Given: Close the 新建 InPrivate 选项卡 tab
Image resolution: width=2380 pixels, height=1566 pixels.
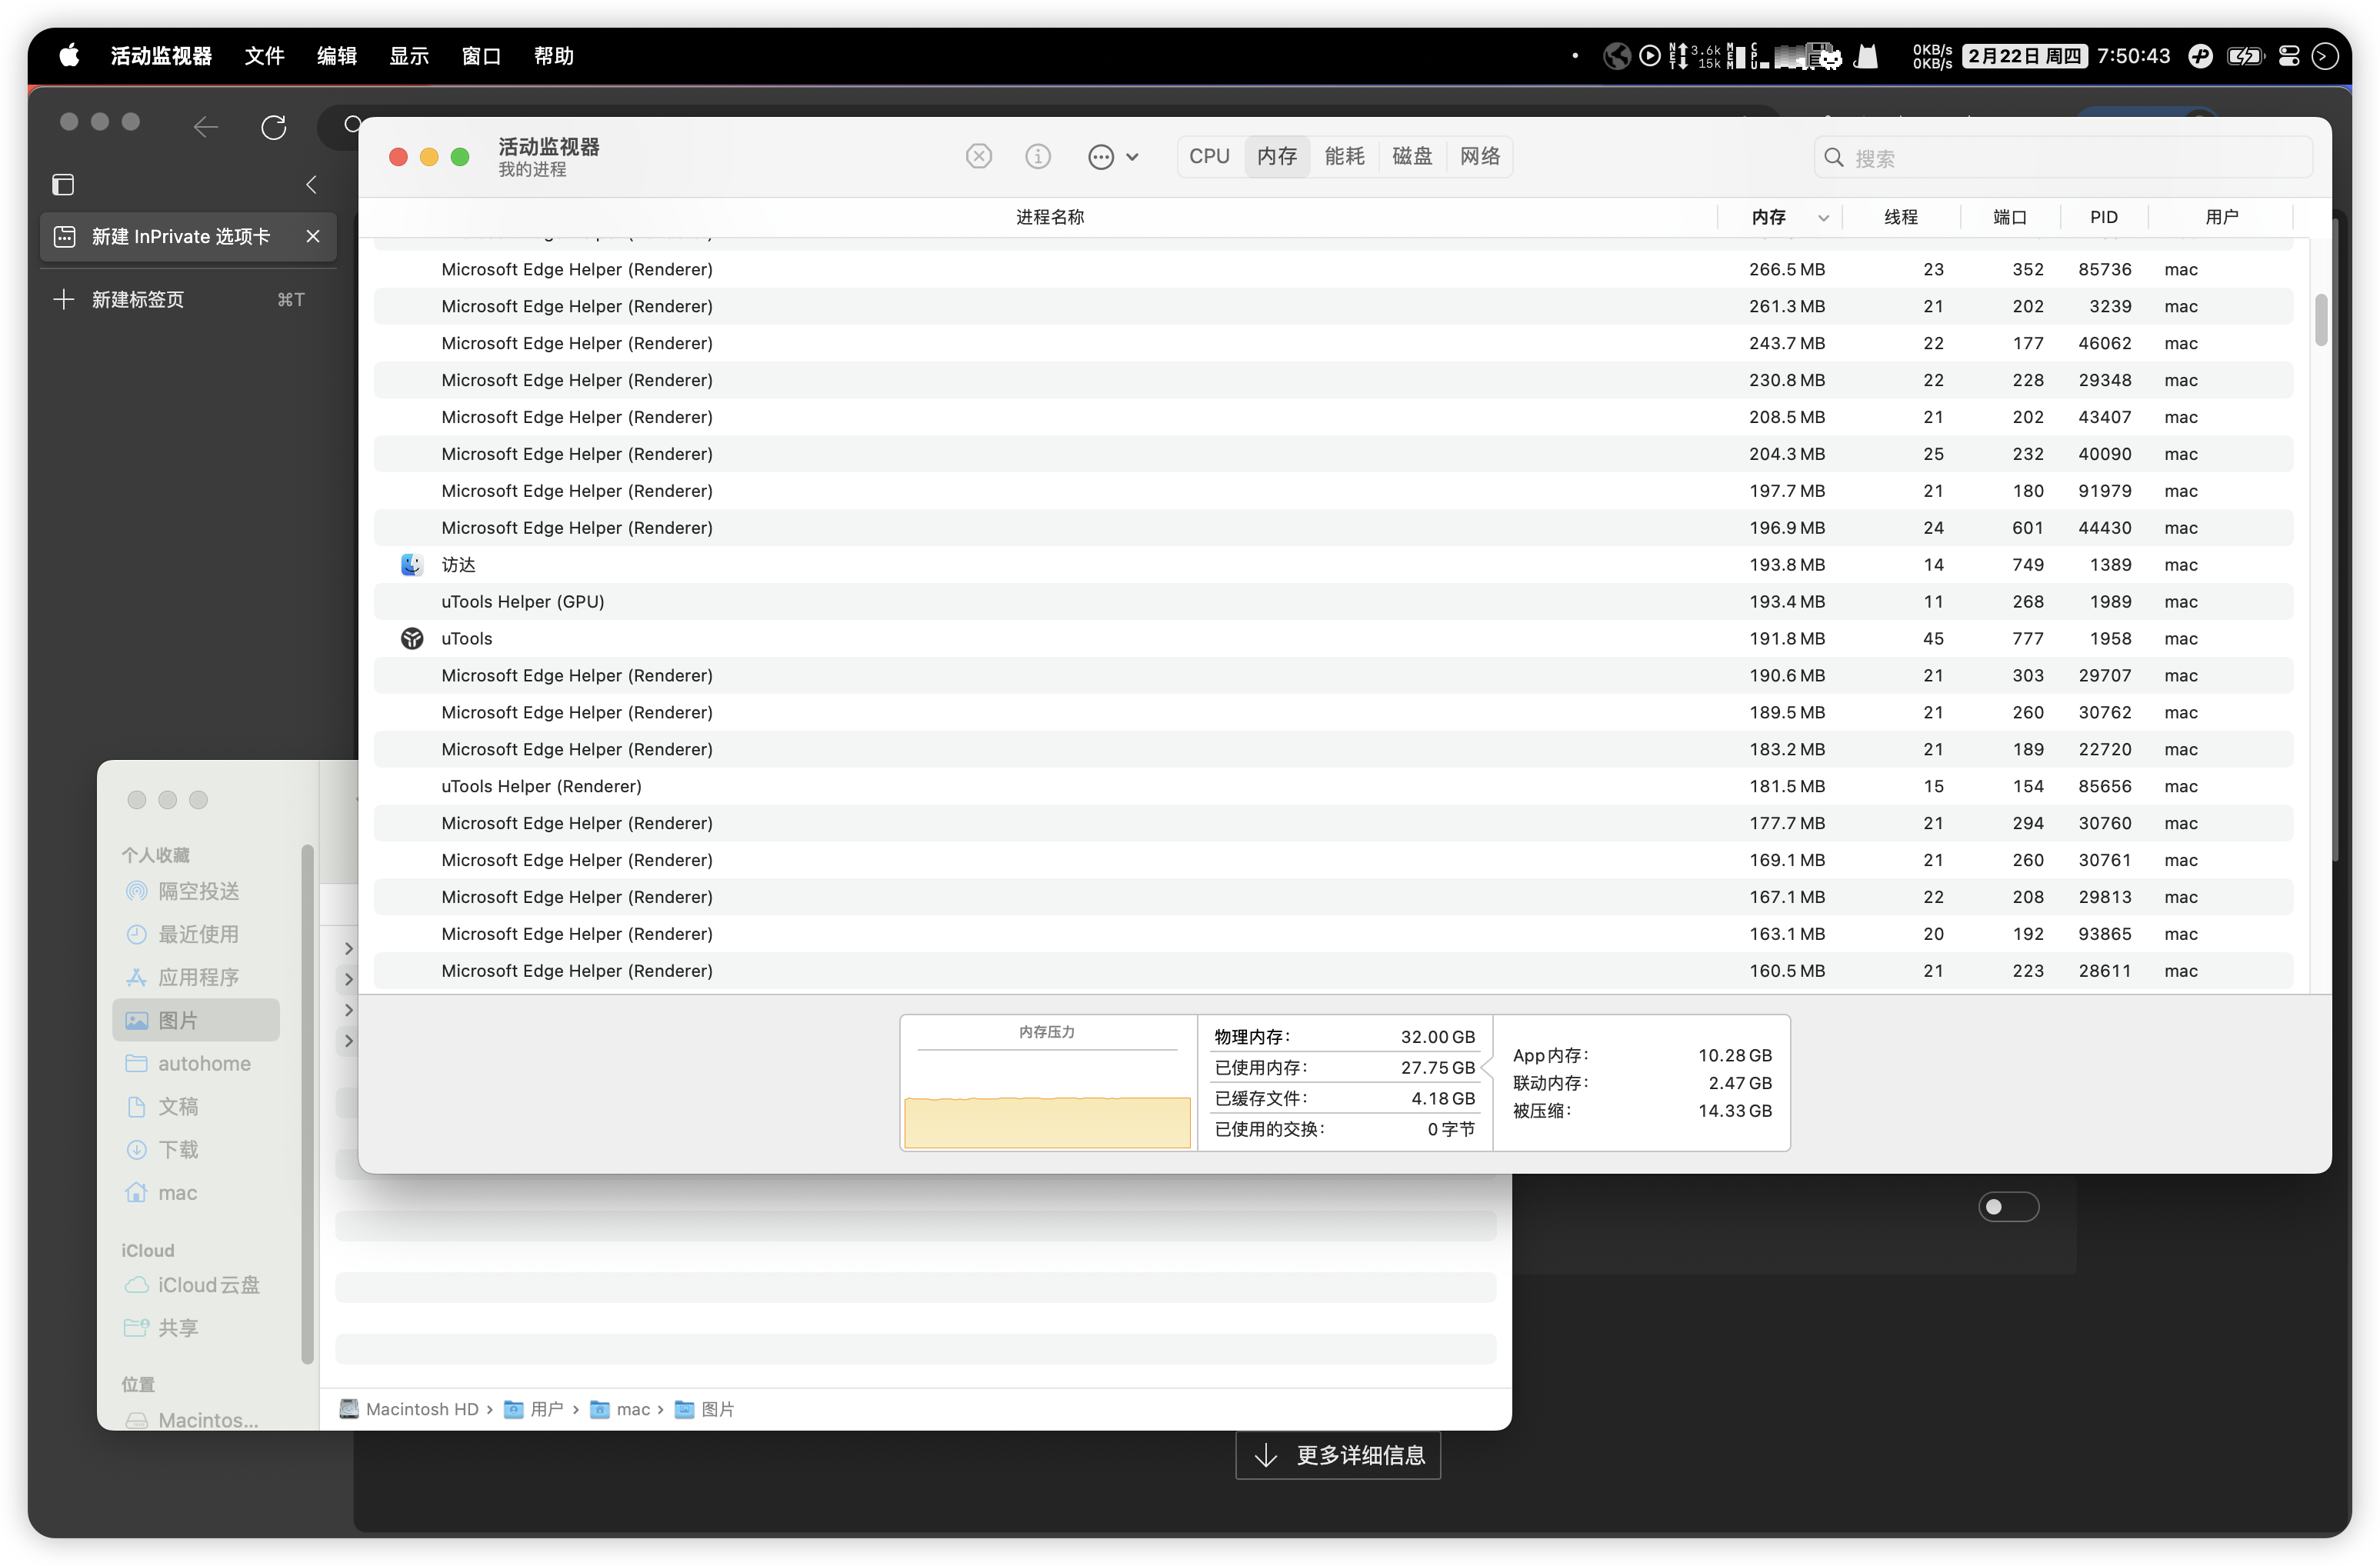Looking at the screenshot, I should click(x=313, y=236).
